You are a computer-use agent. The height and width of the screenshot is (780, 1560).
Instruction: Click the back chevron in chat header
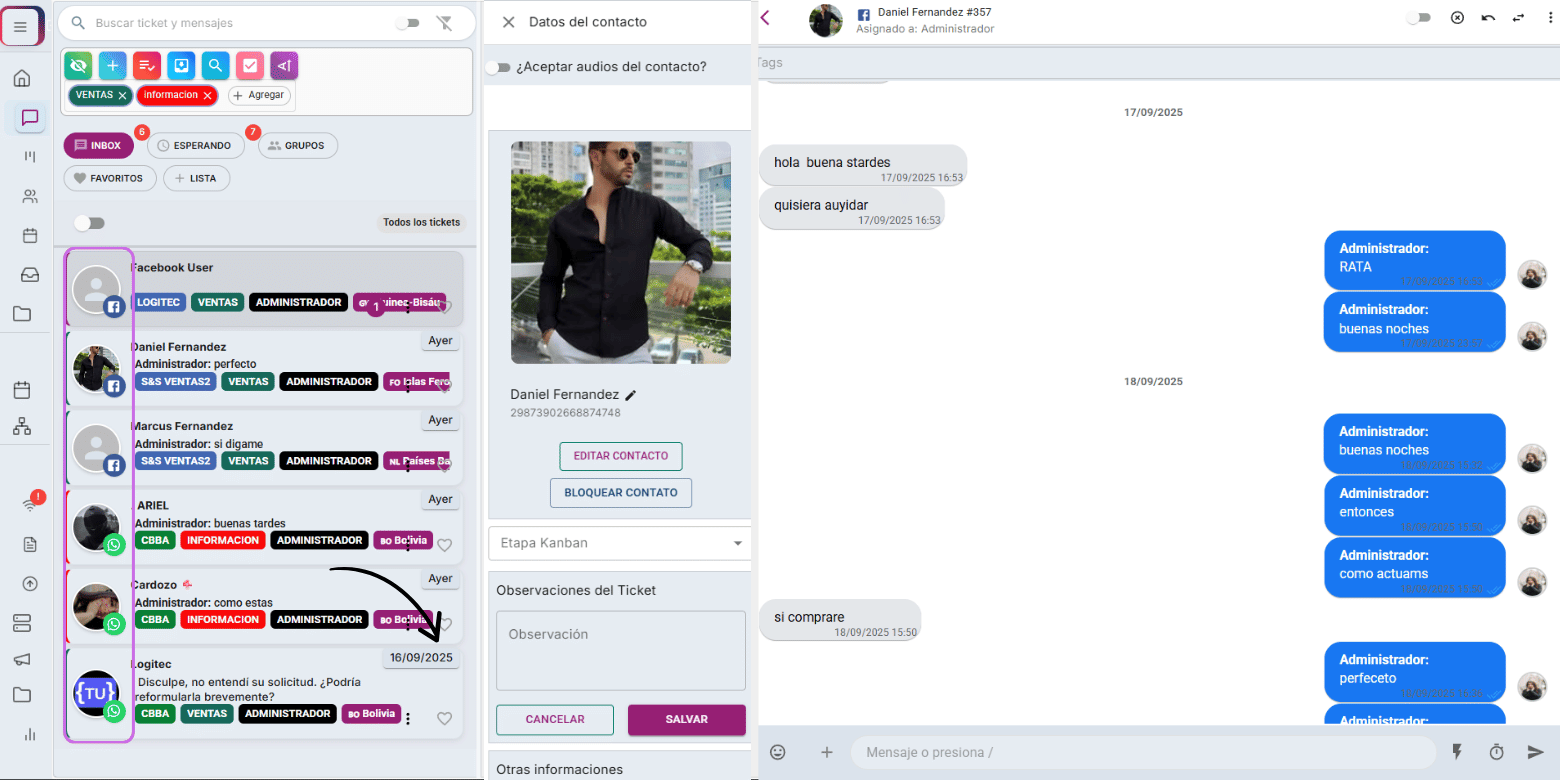point(765,18)
